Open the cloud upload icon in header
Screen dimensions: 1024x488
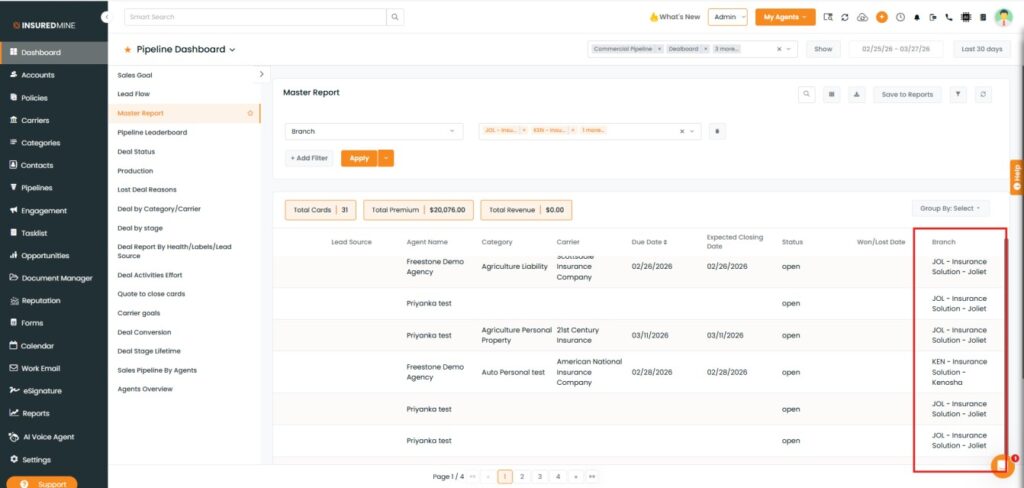[x=863, y=17]
